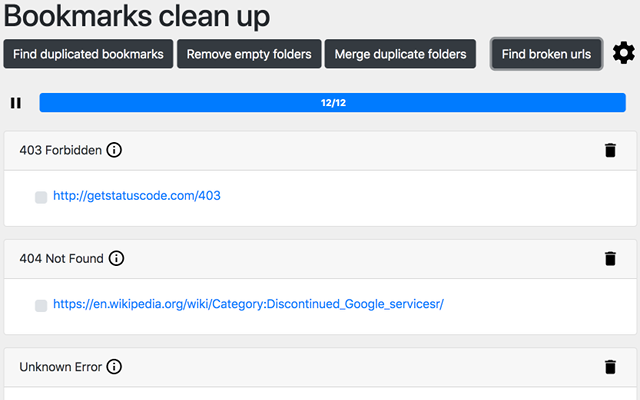Delete the 403 Forbidden group via trash
Screen dimensions: 640x400
click(610, 150)
